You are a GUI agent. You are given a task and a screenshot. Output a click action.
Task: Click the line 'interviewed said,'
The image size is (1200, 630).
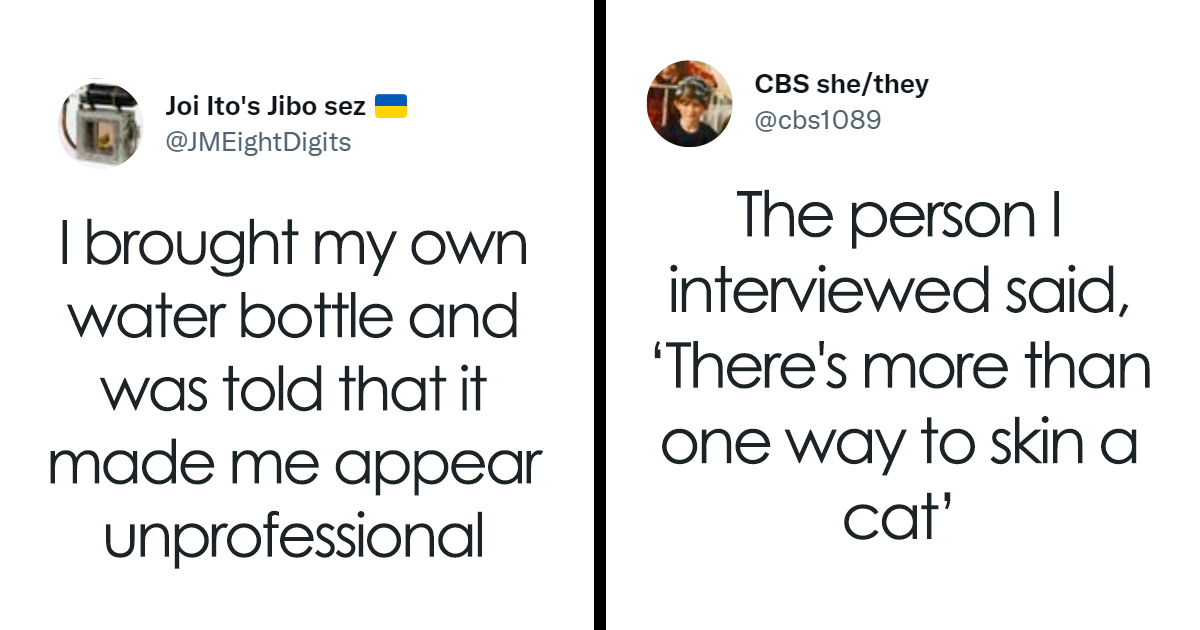point(899,291)
